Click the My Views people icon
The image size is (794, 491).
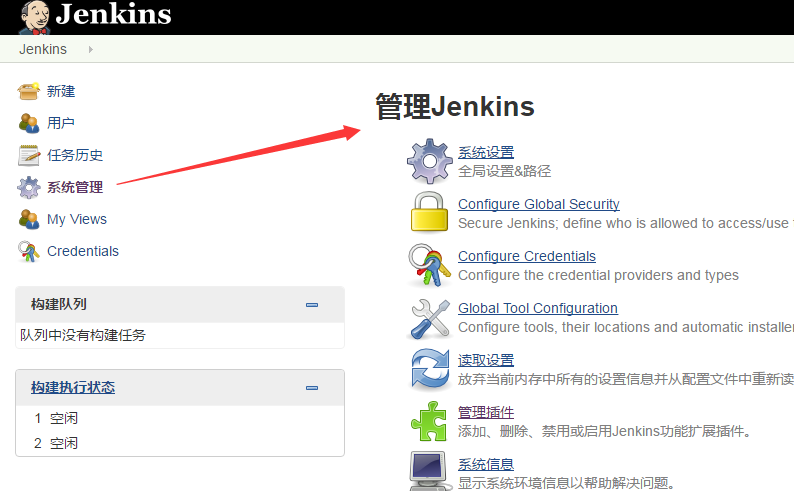(x=28, y=219)
